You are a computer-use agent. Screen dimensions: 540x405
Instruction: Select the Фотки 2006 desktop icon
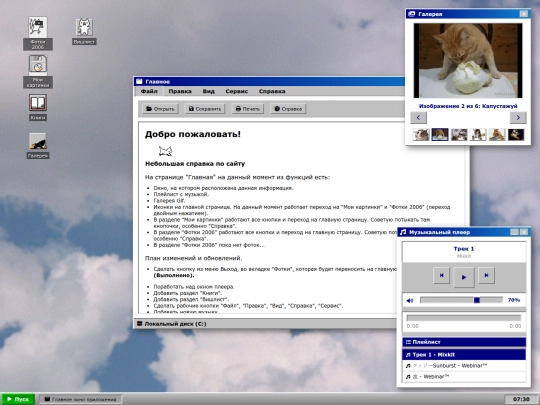click(38, 33)
